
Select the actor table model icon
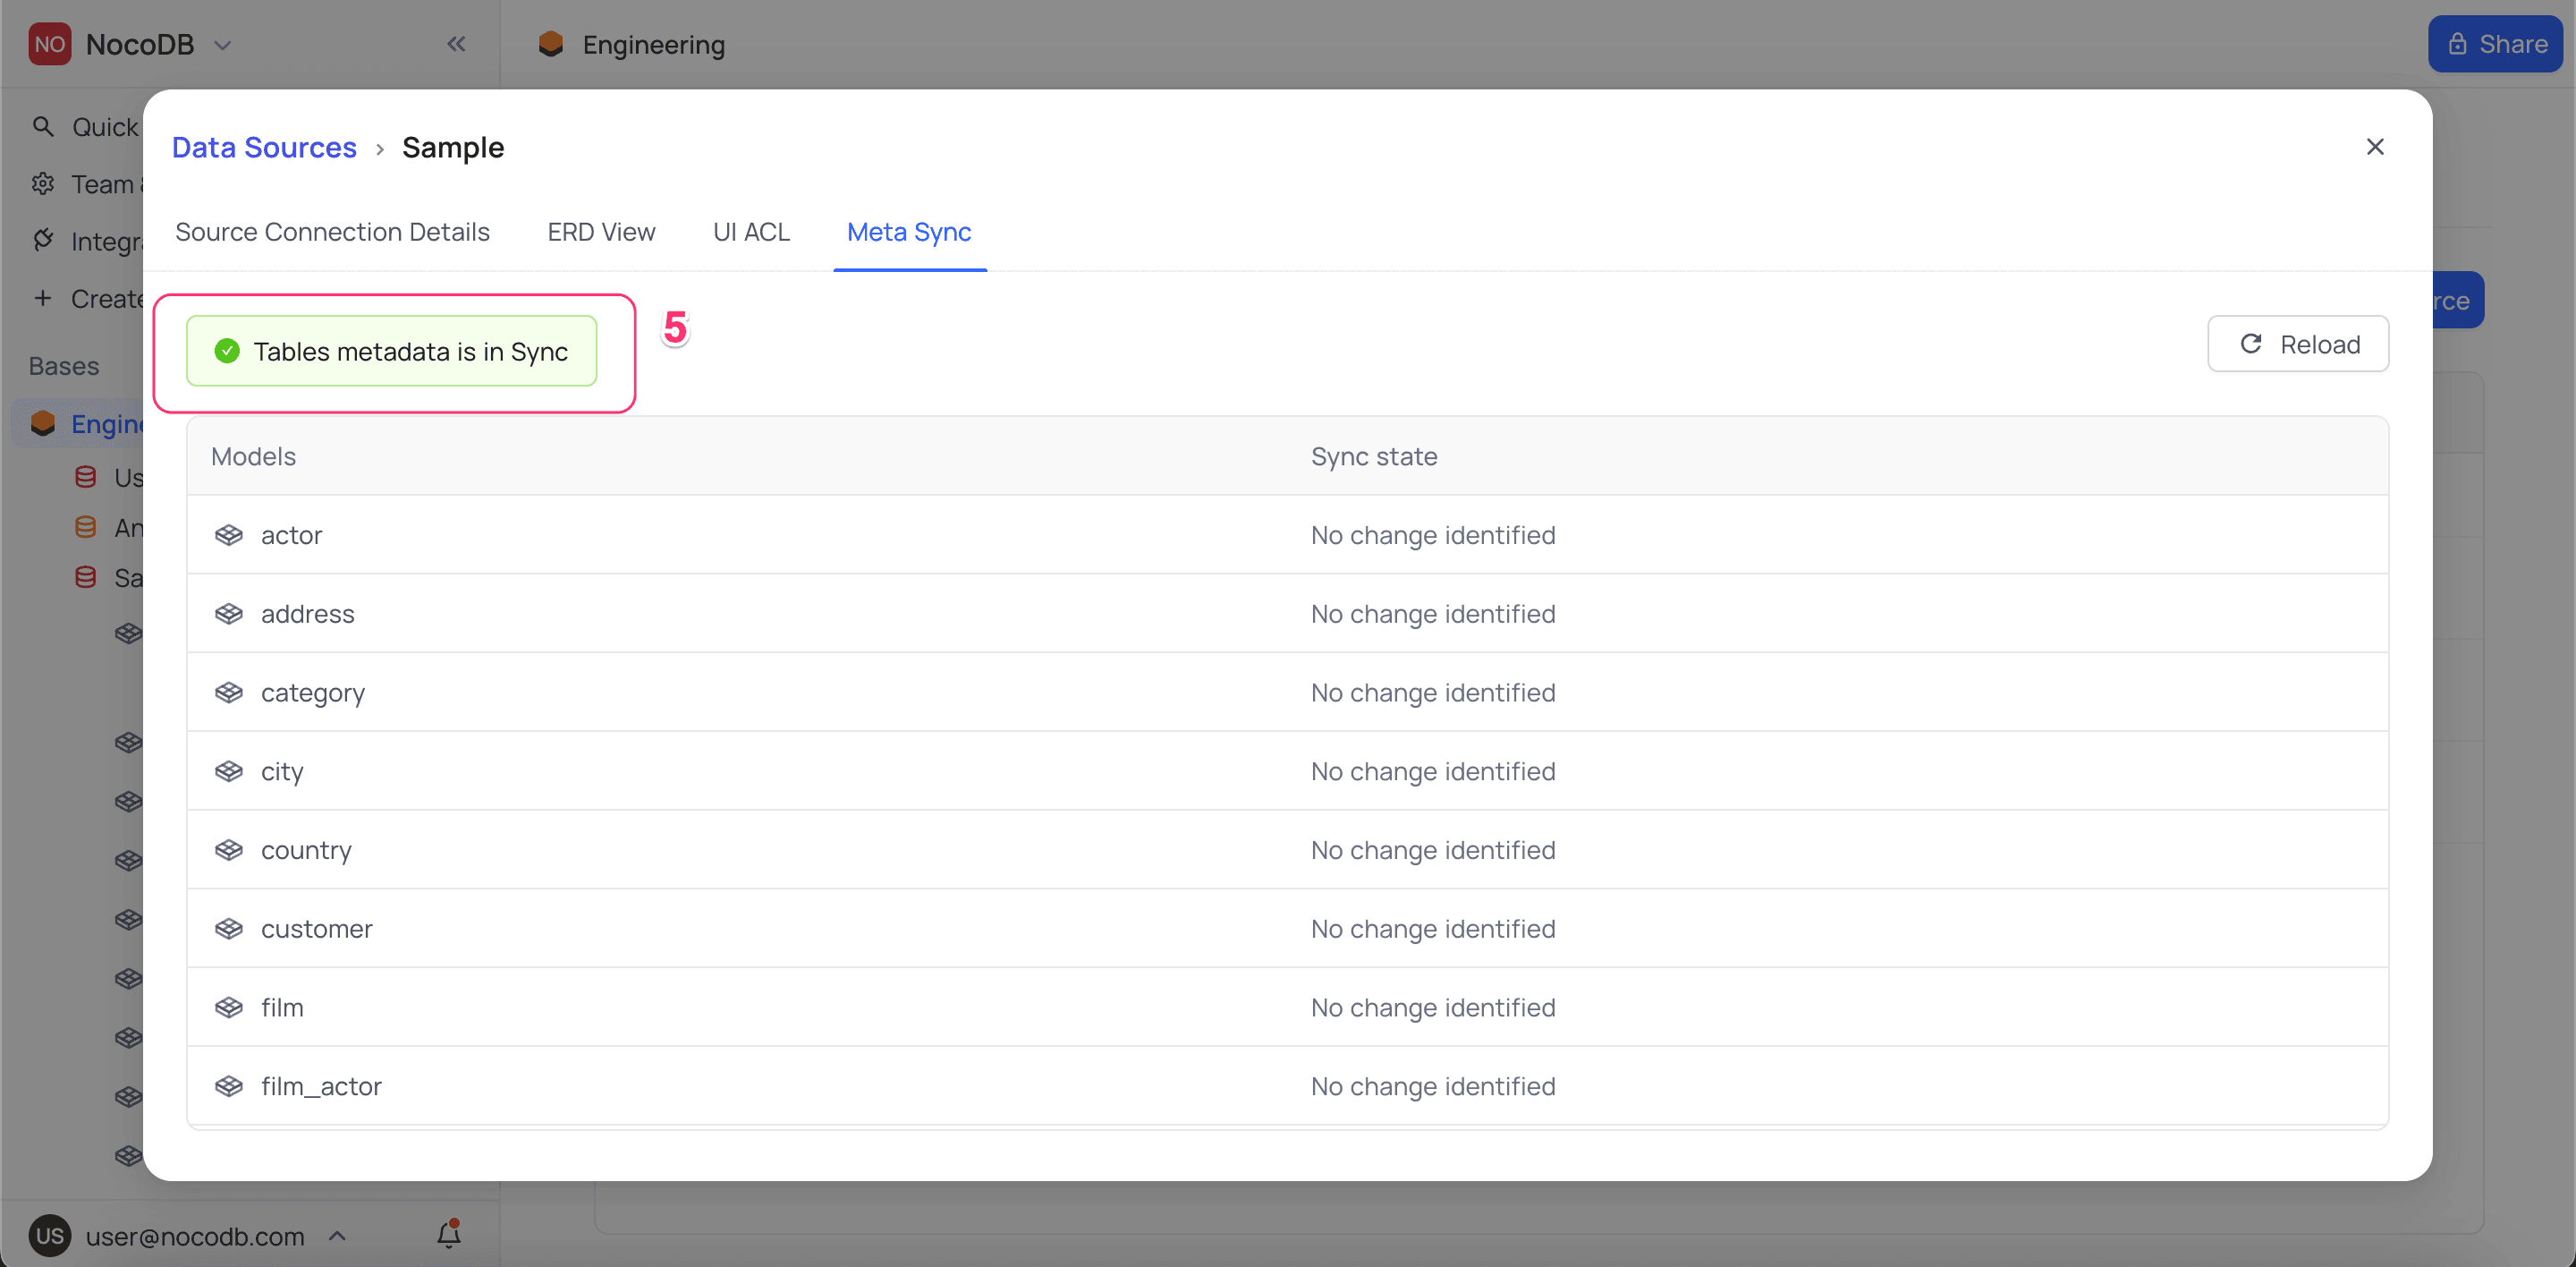[x=229, y=534]
